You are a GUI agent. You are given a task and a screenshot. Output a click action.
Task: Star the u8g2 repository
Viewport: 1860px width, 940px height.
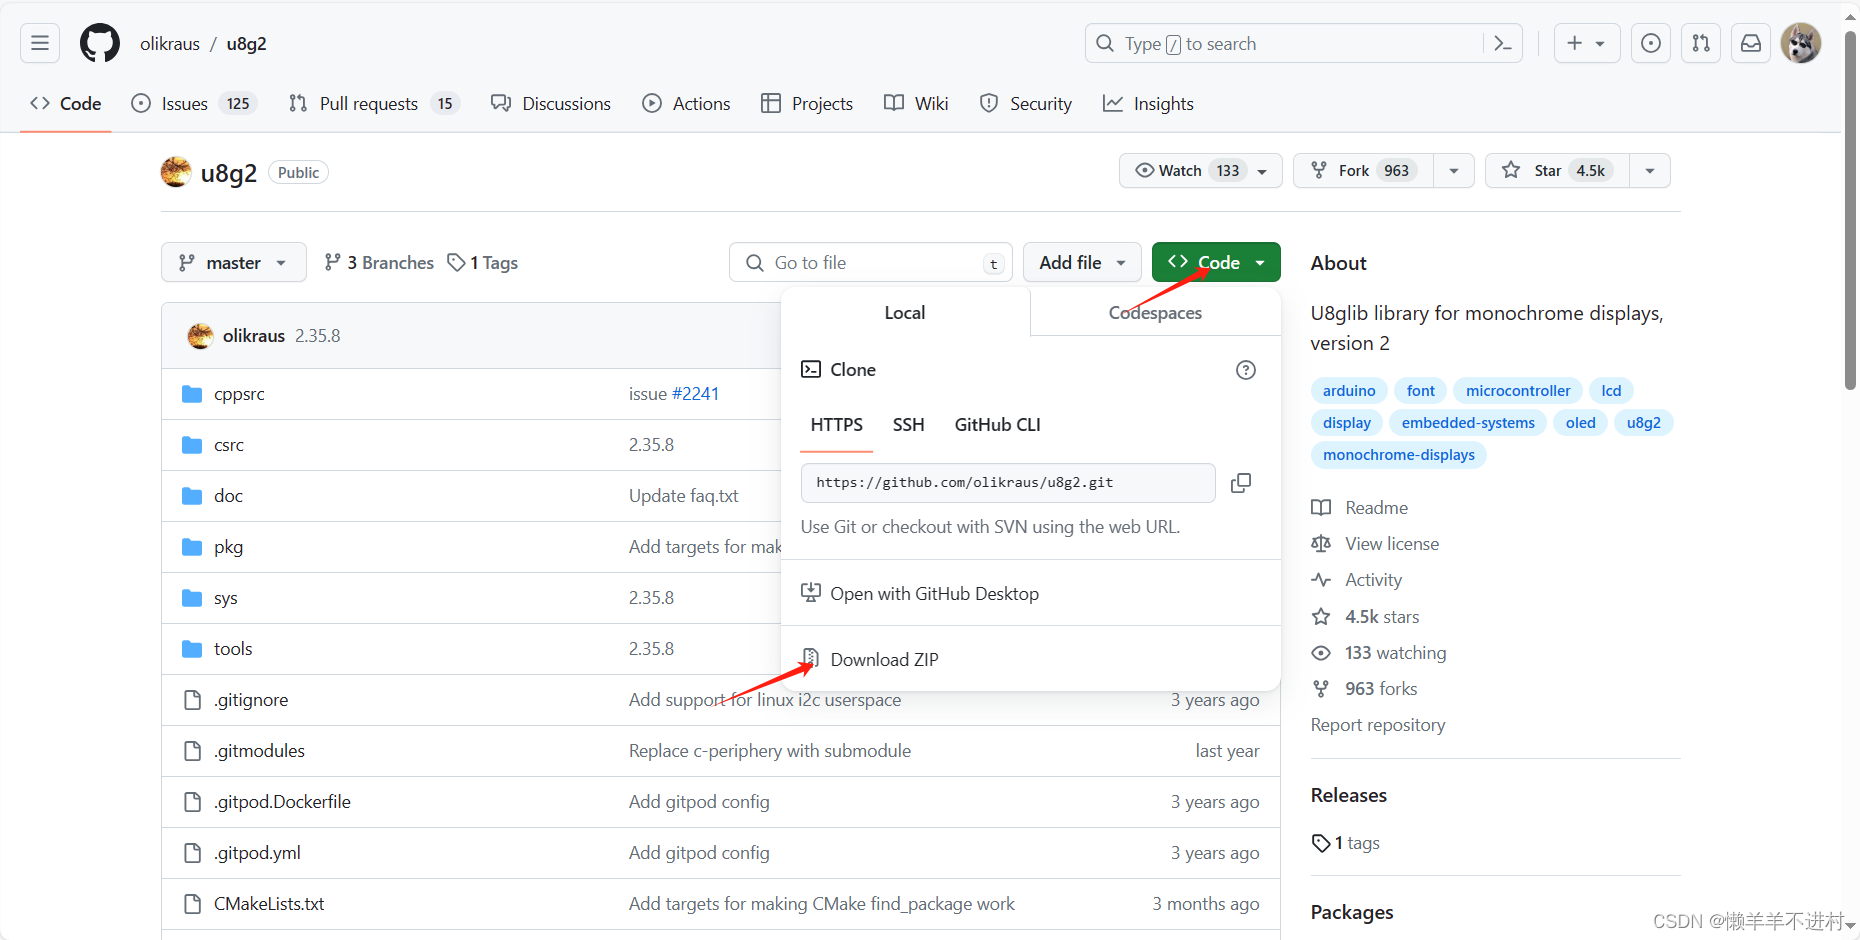pyautogui.click(x=1557, y=171)
